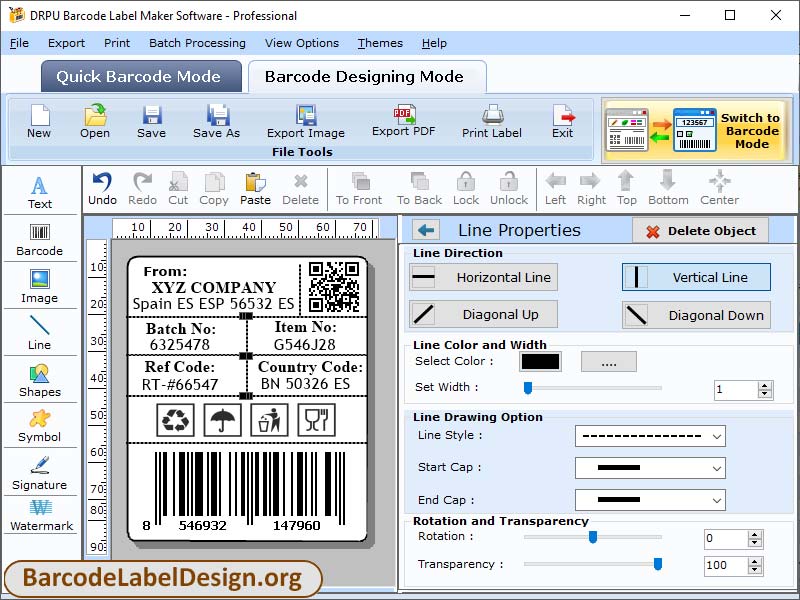Bring object To Front
The width and height of the screenshot is (800, 600).
tap(359, 189)
